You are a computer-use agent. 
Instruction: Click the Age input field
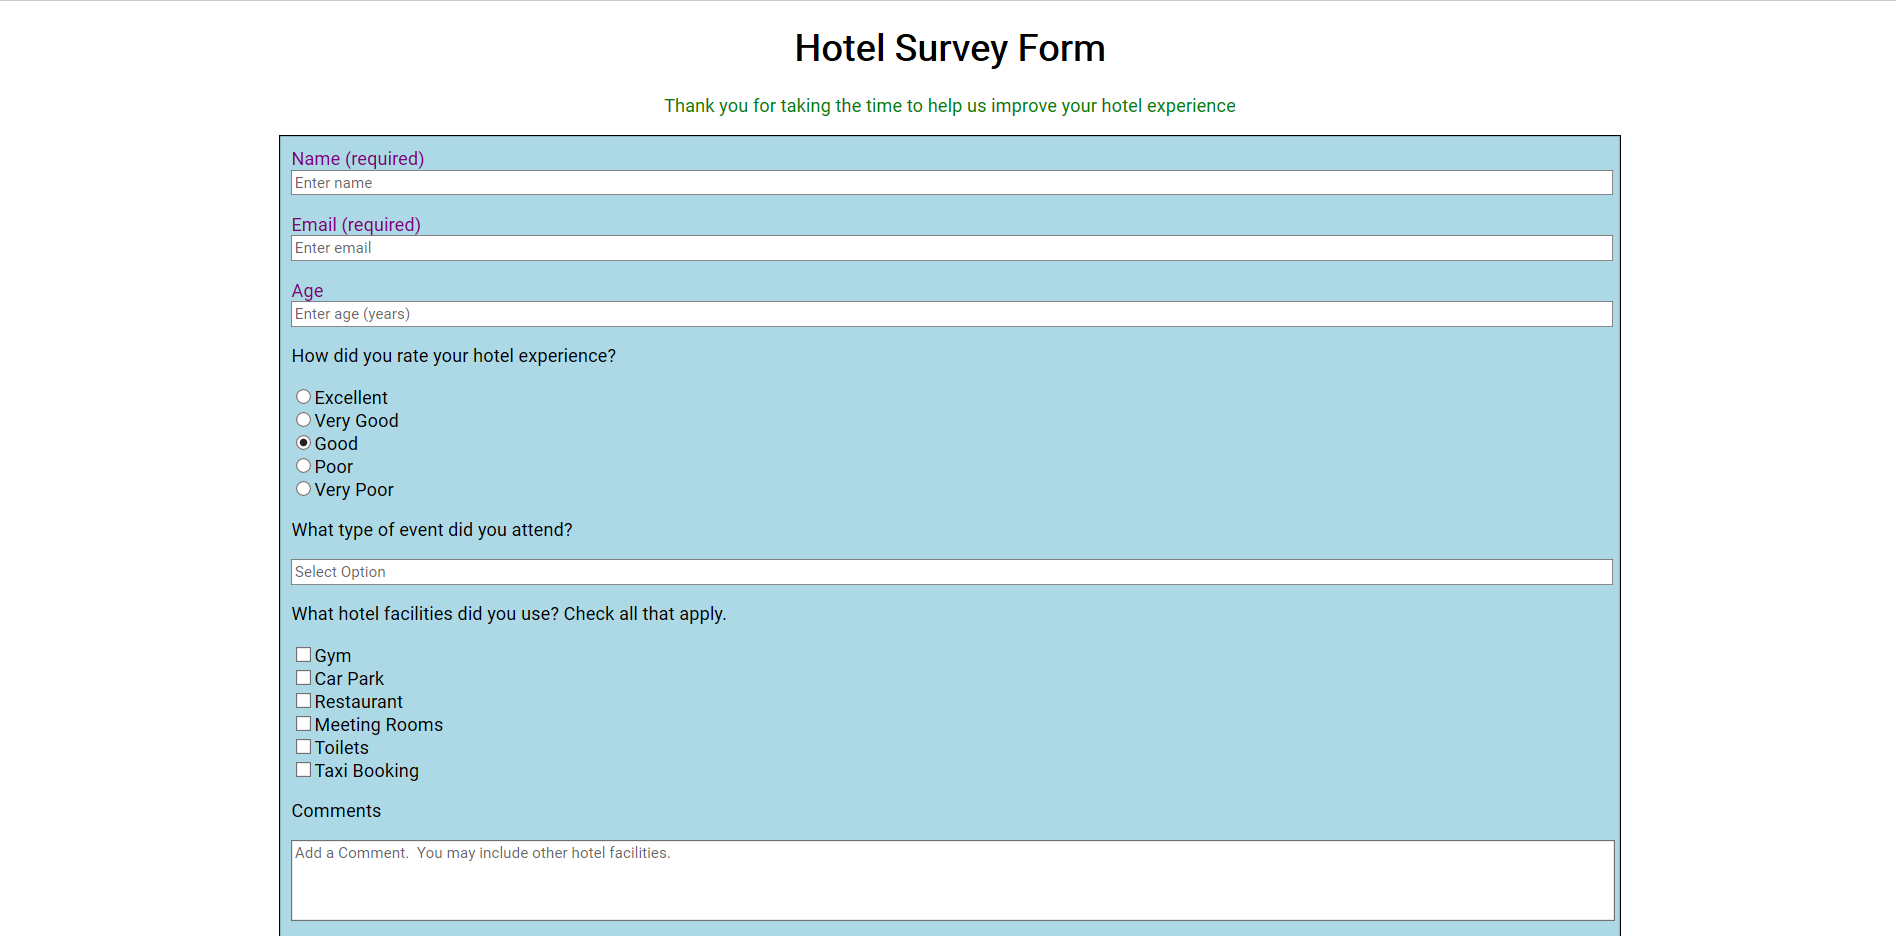coord(950,314)
